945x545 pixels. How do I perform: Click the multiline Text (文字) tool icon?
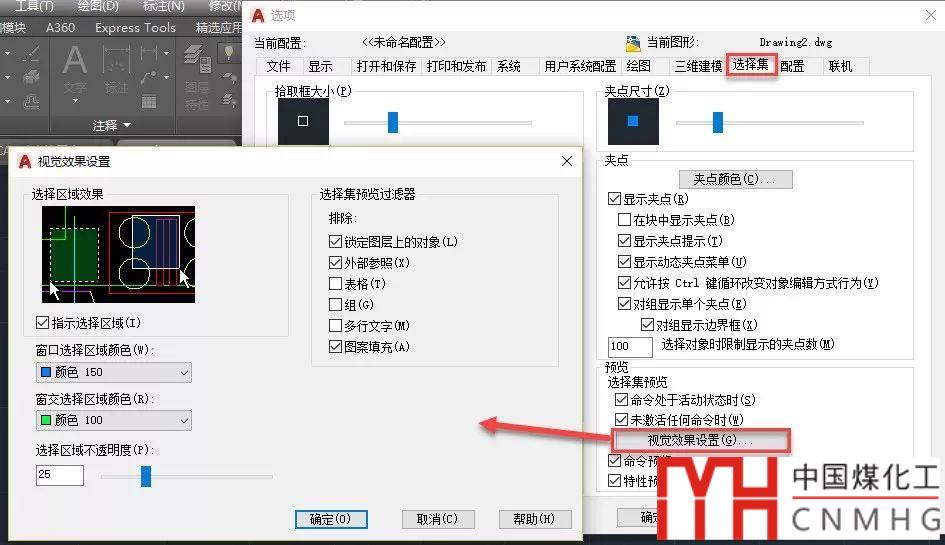75,60
